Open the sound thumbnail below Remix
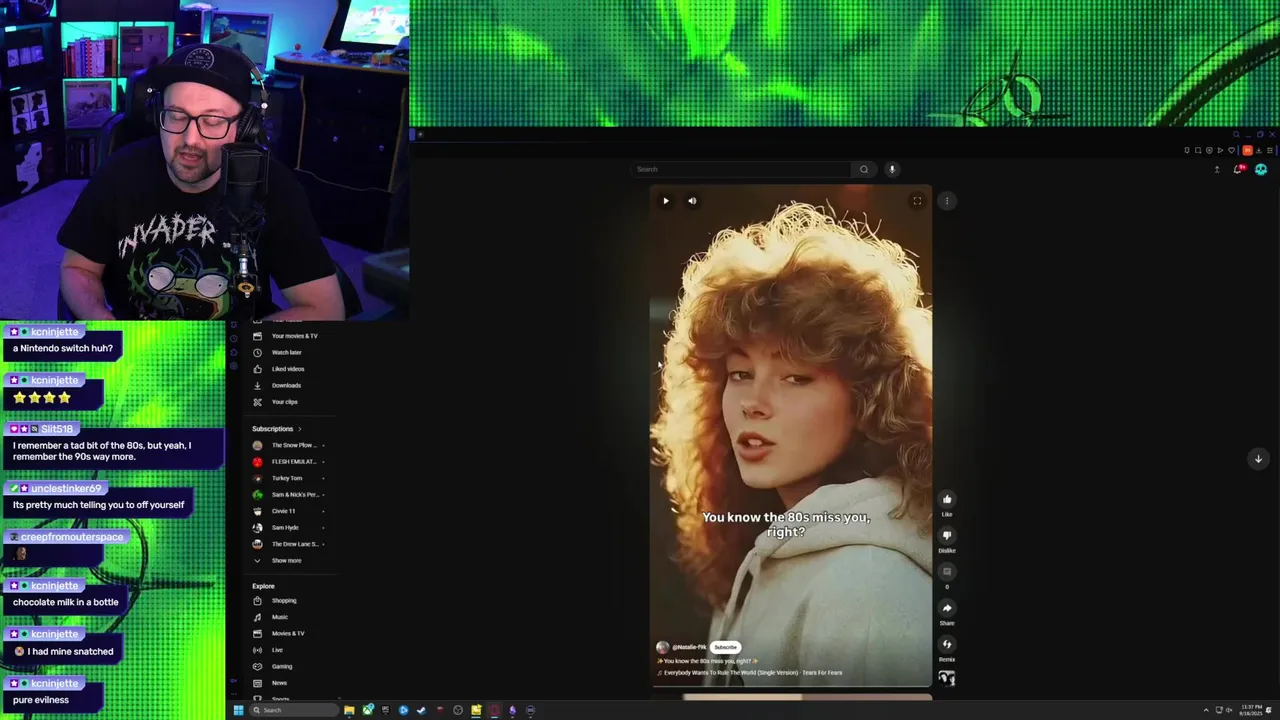This screenshot has width=1280, height=720. click(x=947, y=679)
